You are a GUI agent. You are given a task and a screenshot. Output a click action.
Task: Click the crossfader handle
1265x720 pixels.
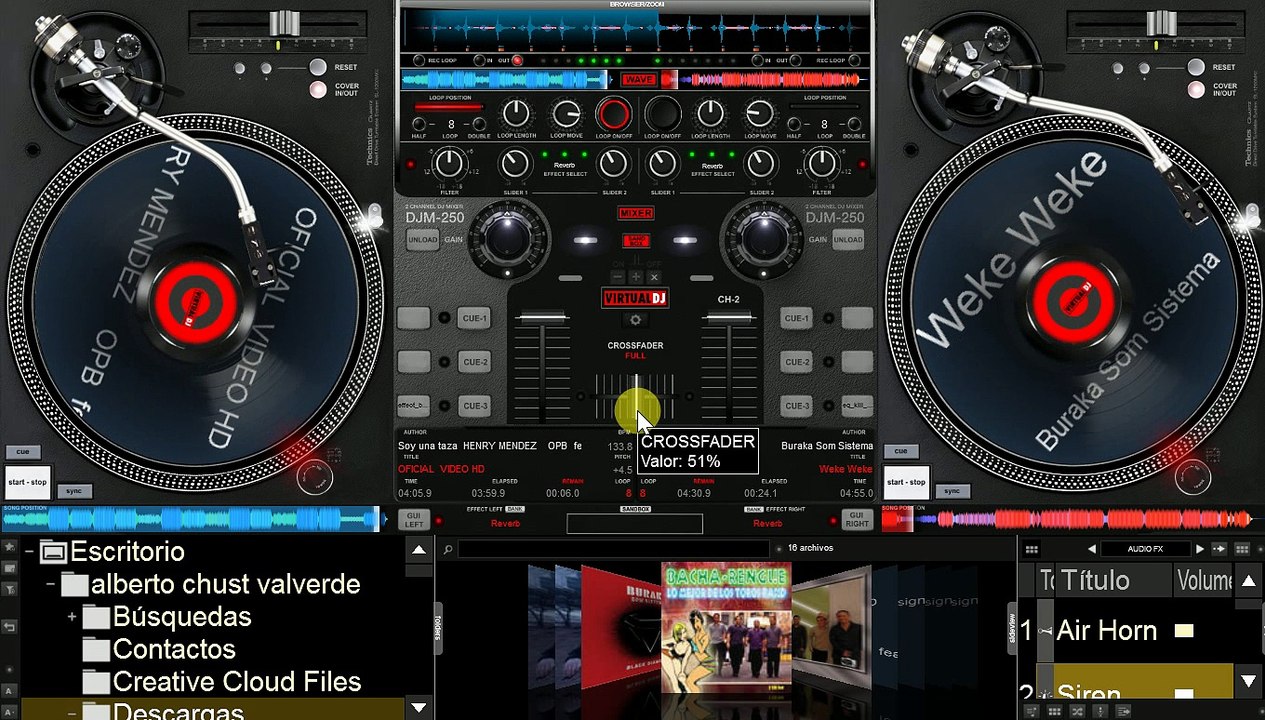pyautogui.click(x=636, y=398)
